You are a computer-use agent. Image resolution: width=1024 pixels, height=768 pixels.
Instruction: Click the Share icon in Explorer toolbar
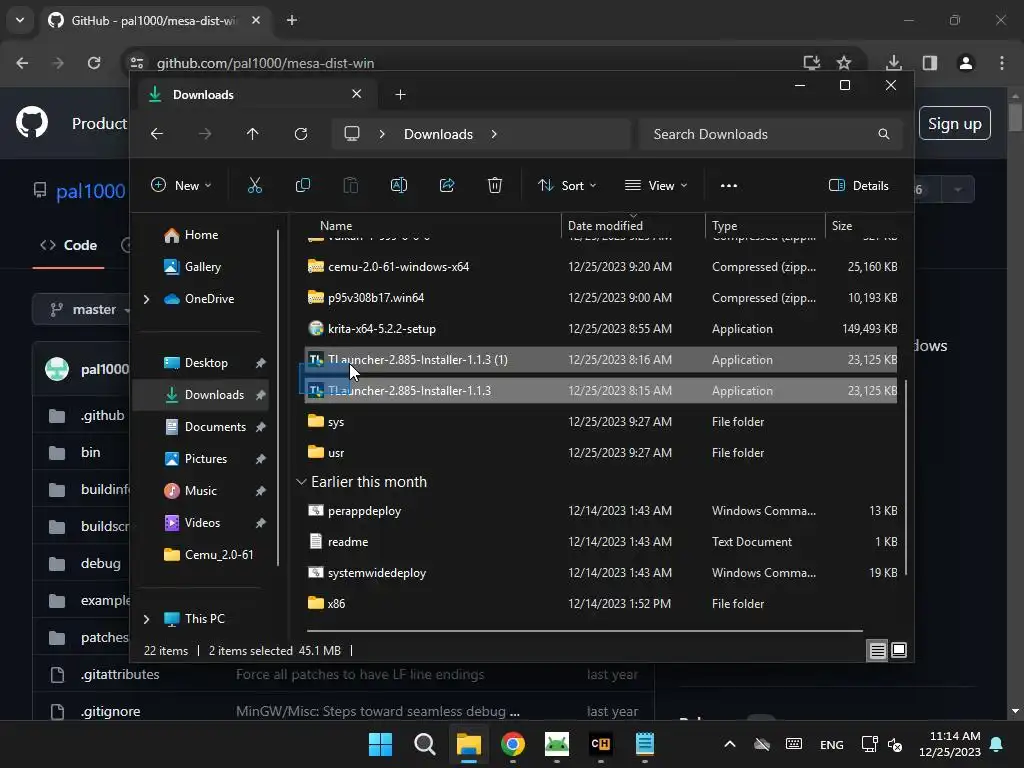(447, 185)
